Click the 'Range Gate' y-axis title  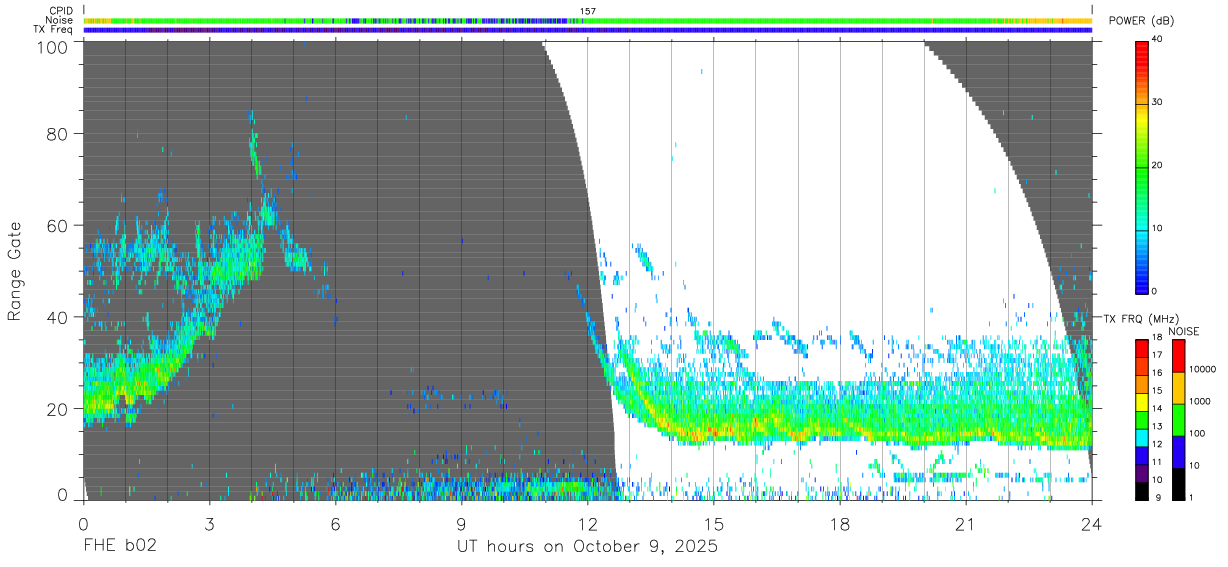(x=15, y=271)
